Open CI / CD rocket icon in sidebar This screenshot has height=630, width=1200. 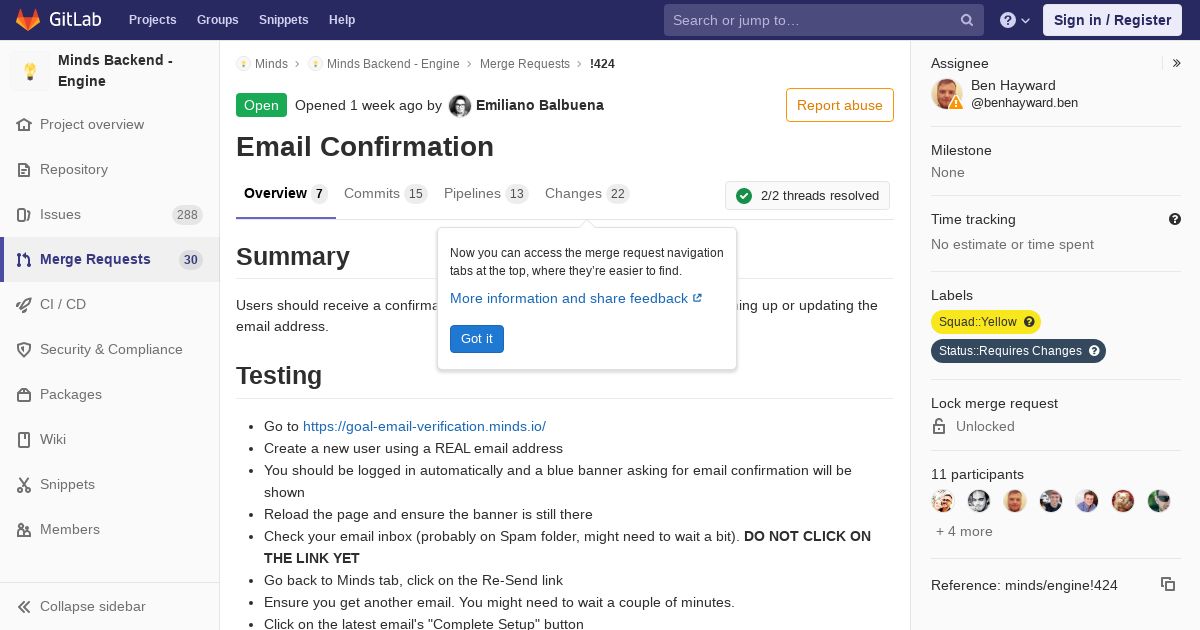click(x=24, y=304)
